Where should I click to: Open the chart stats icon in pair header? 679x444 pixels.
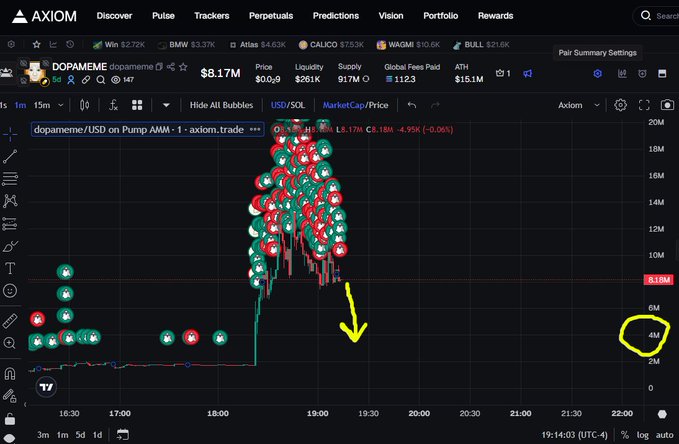tap(622, 74)
